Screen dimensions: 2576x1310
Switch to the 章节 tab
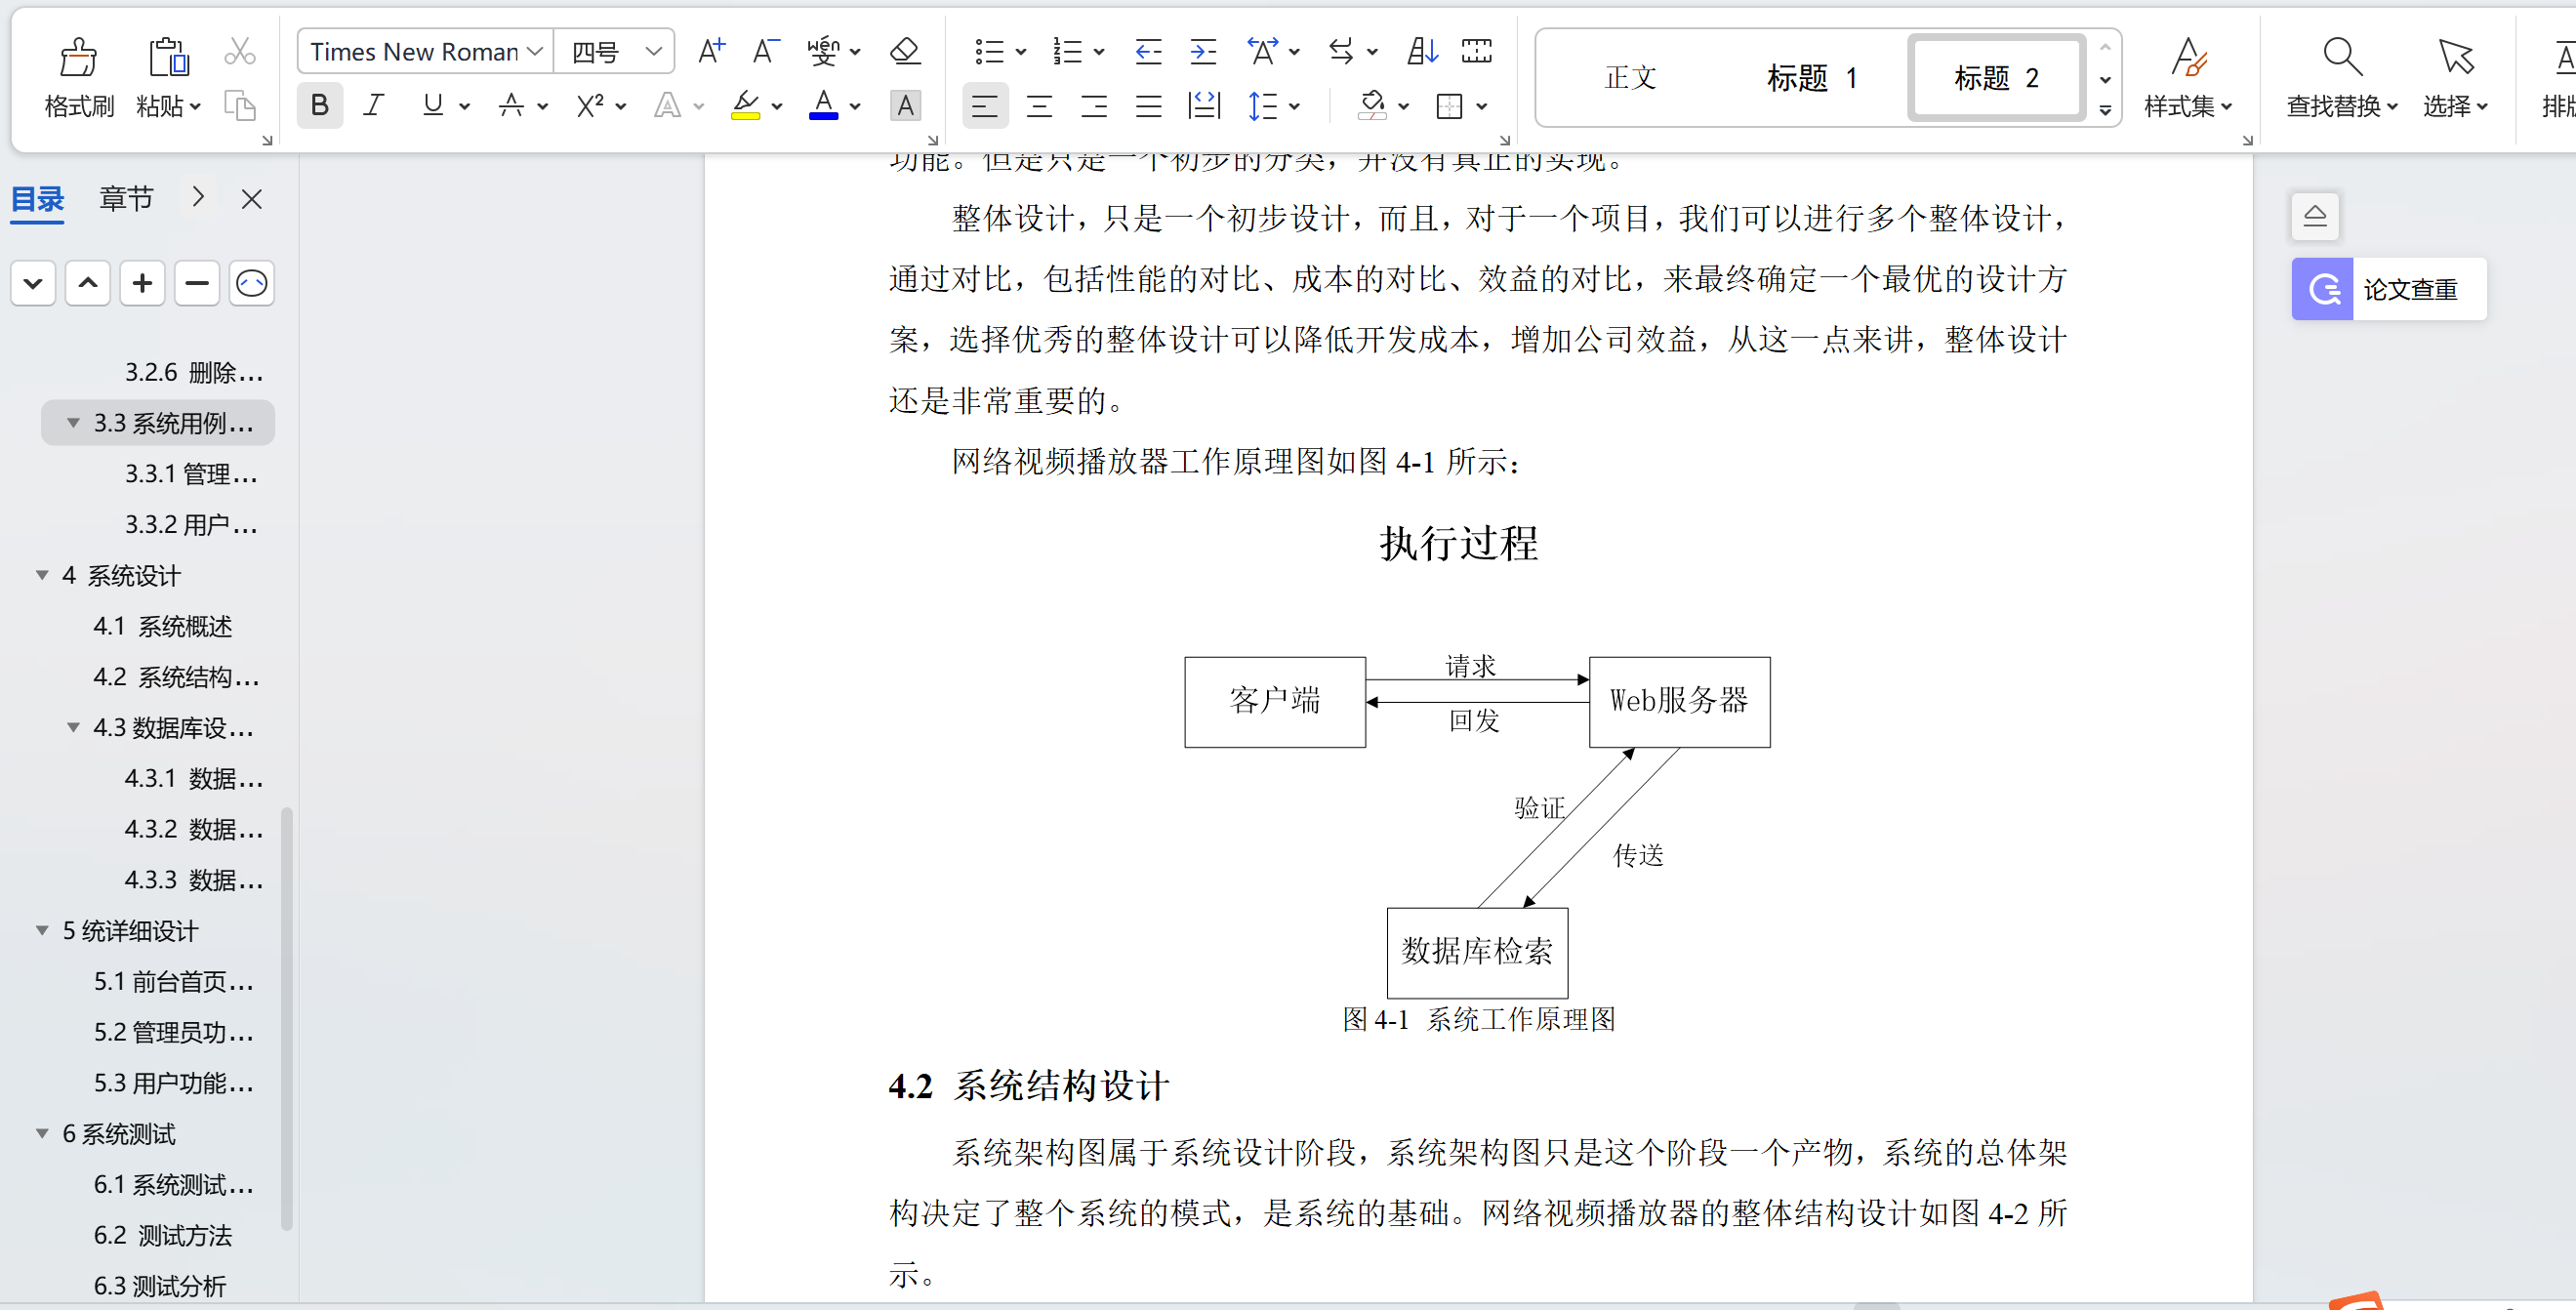tap(126, 198)
